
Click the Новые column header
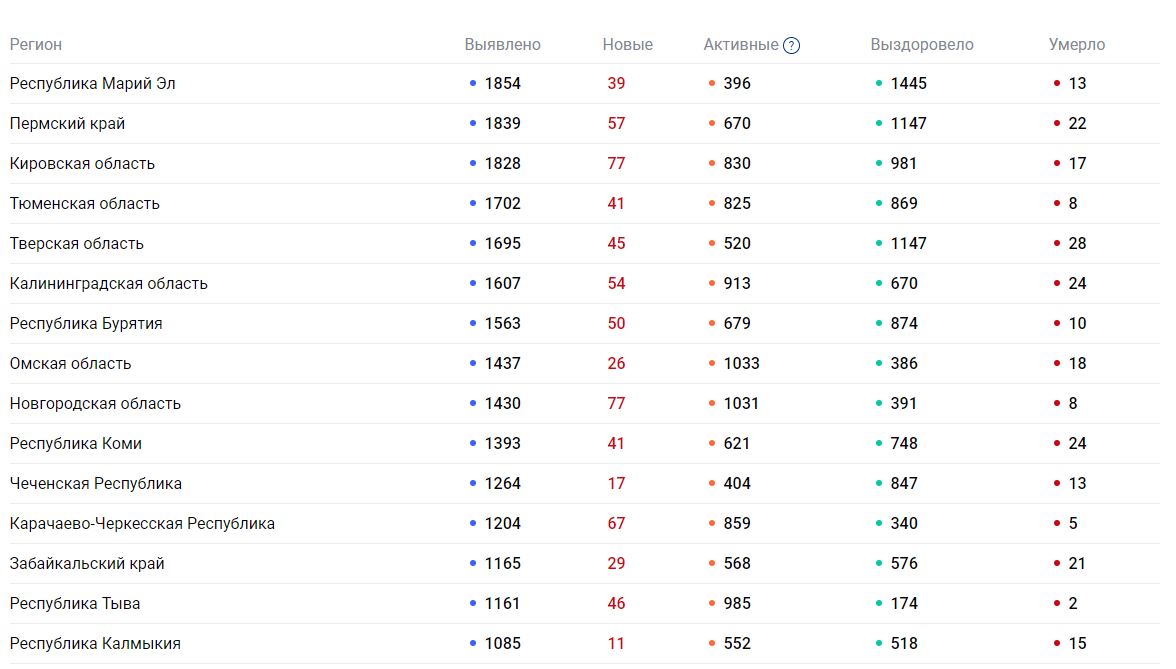(627, 45)
